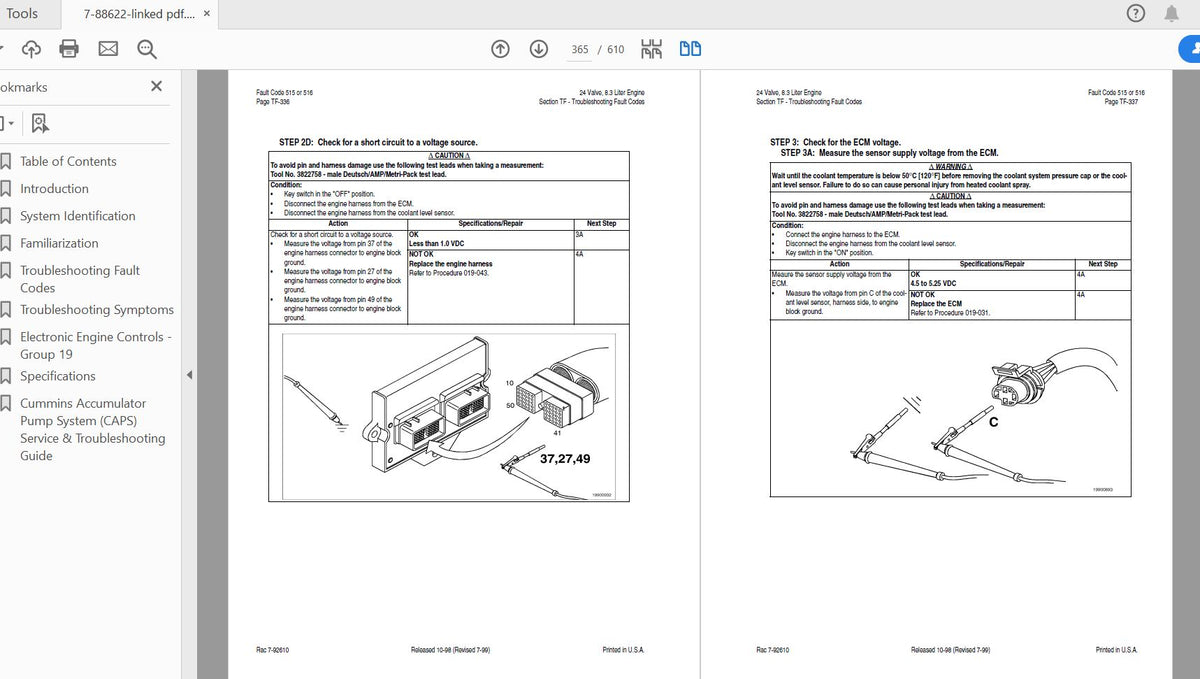This screenshot has height=679, width=1200.
Task: Click 'Replace the ECM' text
Action: click(x=936, y=304)
